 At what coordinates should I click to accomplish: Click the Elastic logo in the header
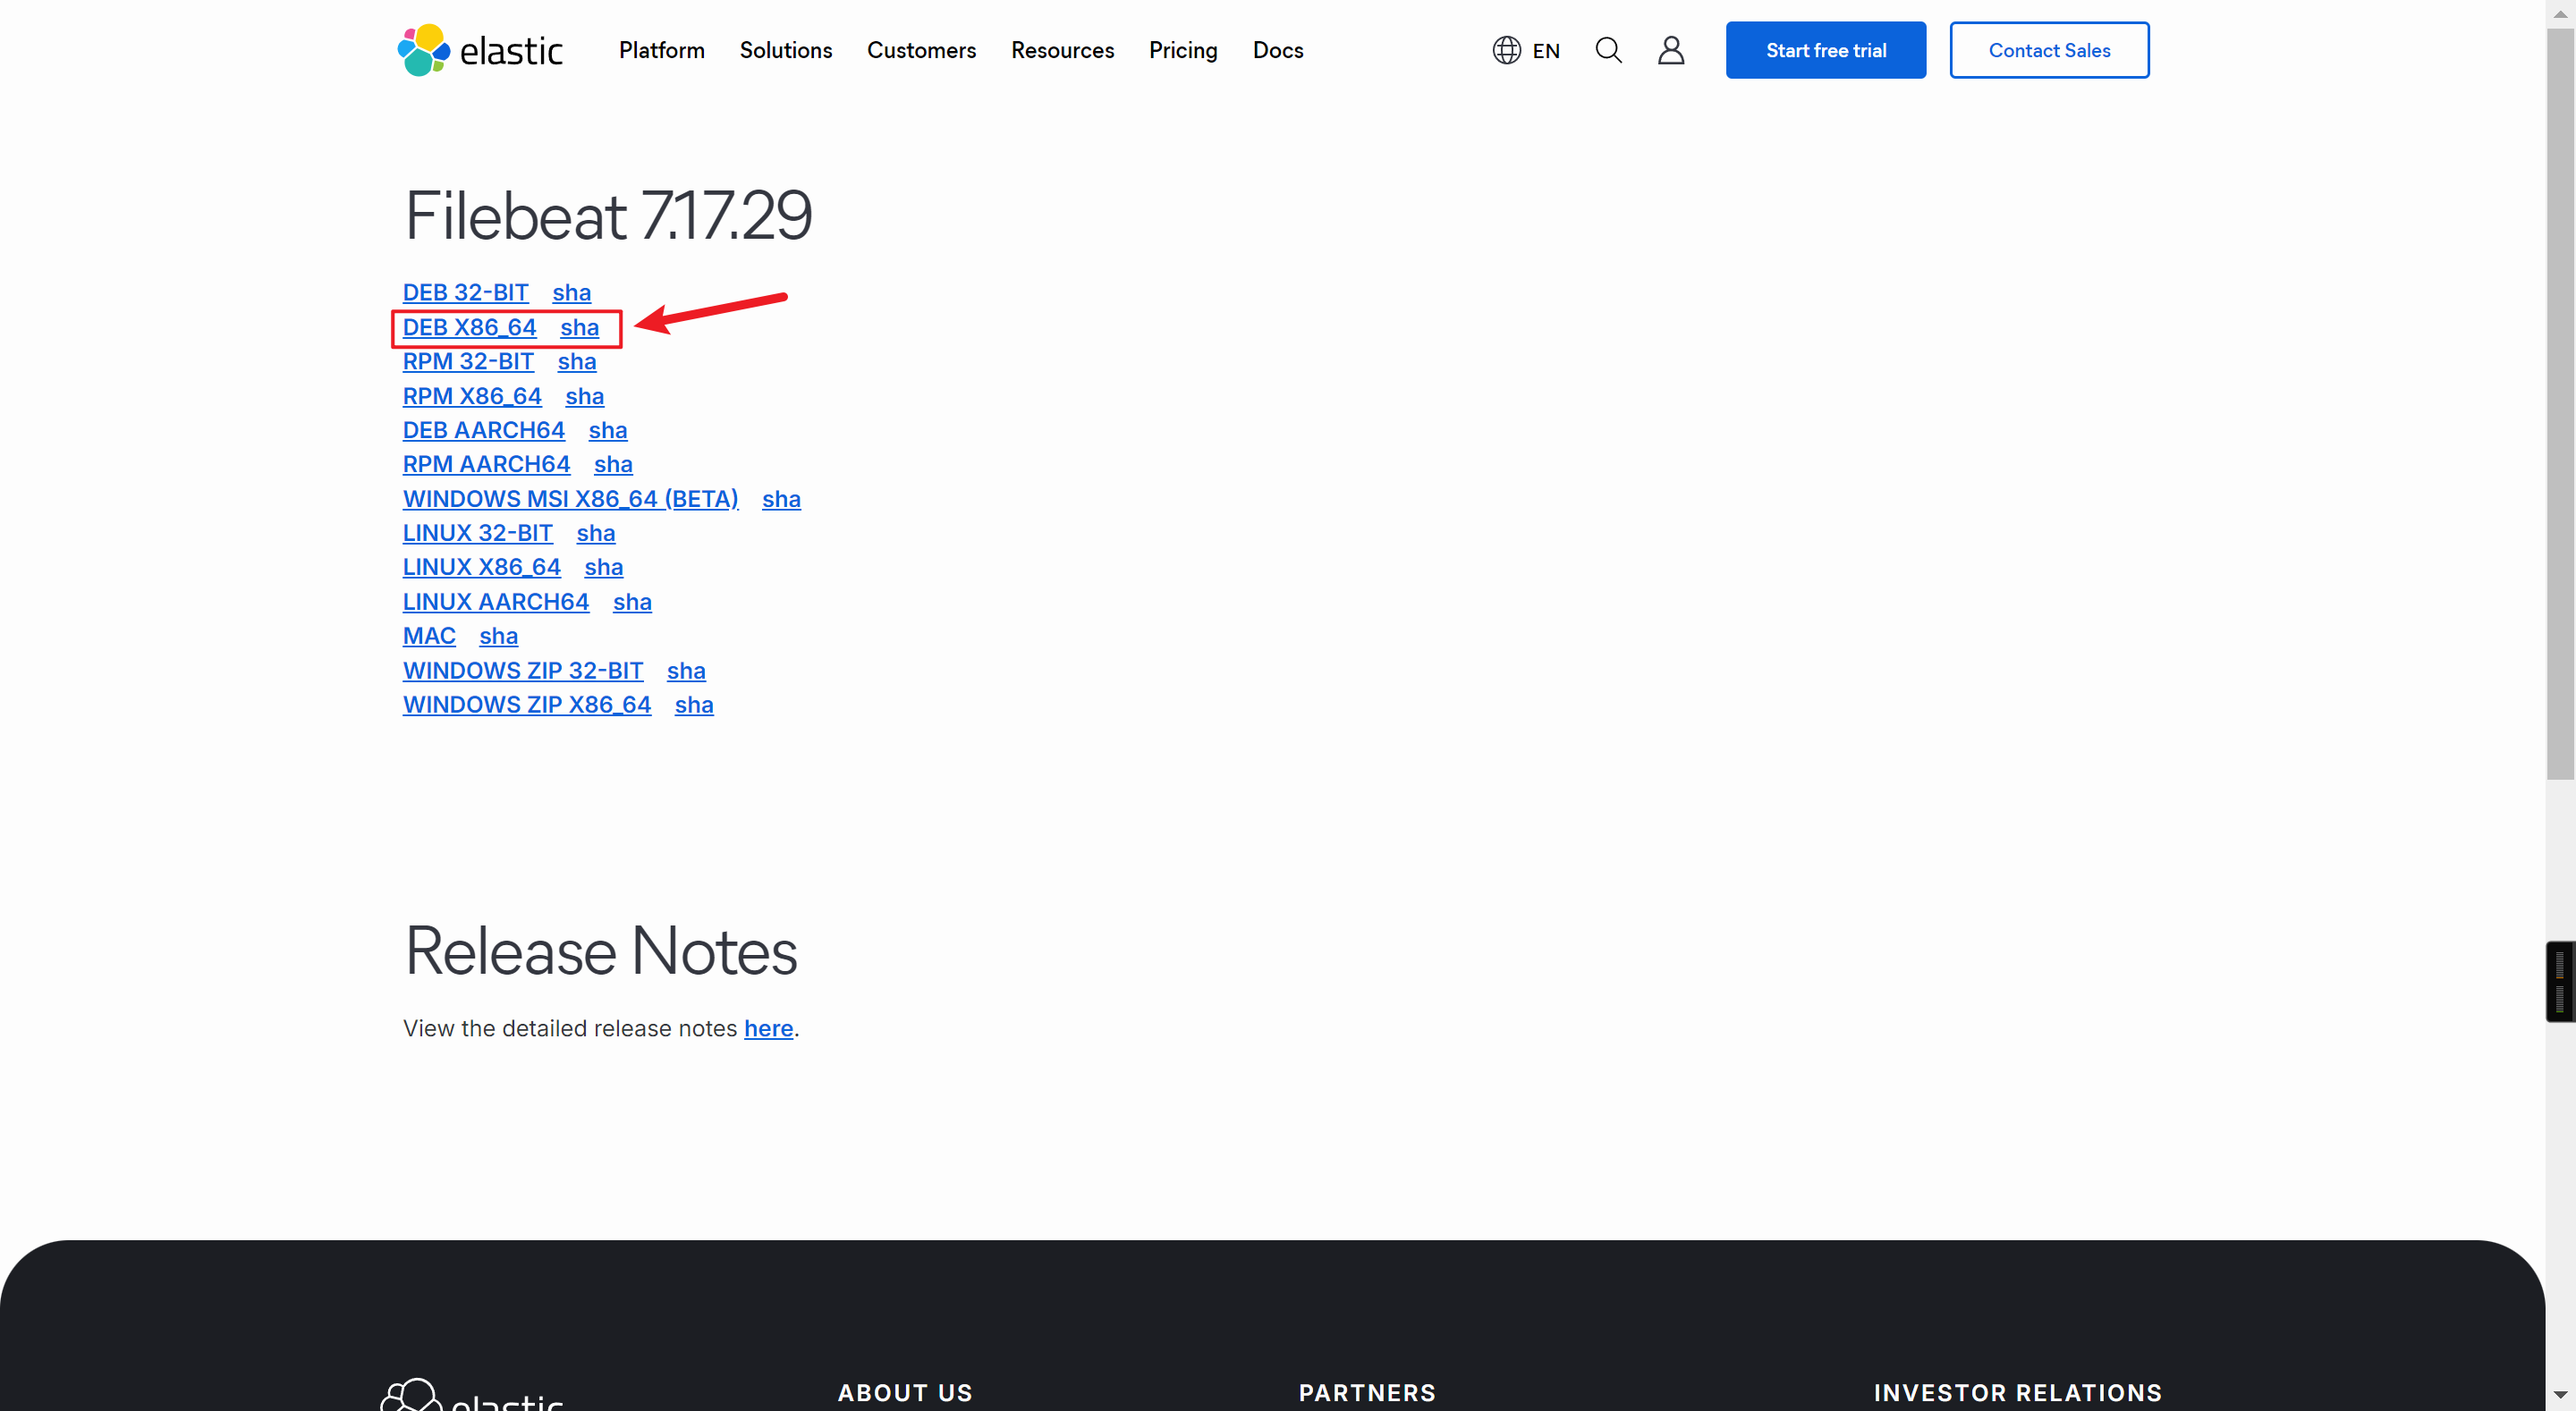(480, 50)
